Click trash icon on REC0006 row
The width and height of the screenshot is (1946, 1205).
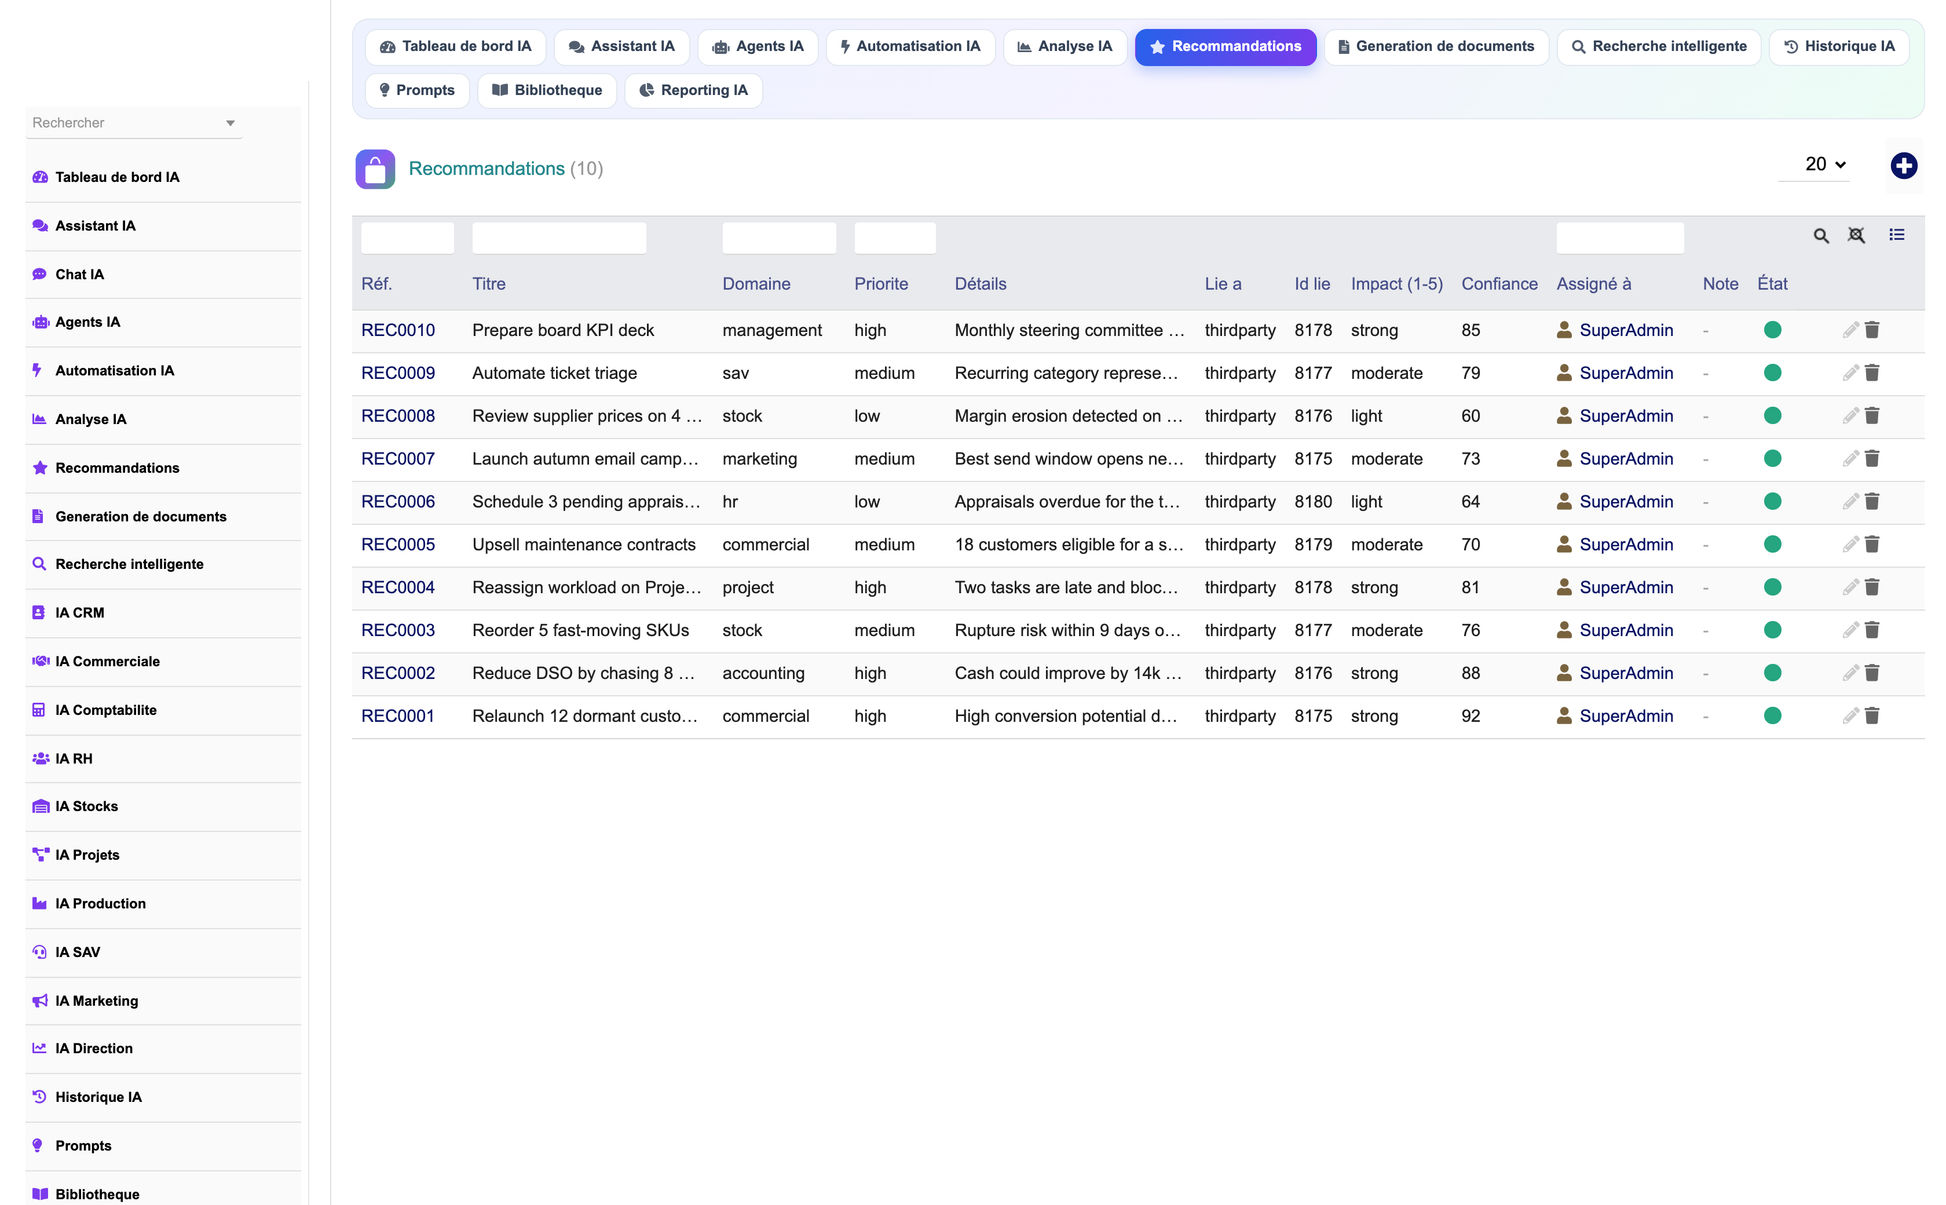(x=1872, y=502)
